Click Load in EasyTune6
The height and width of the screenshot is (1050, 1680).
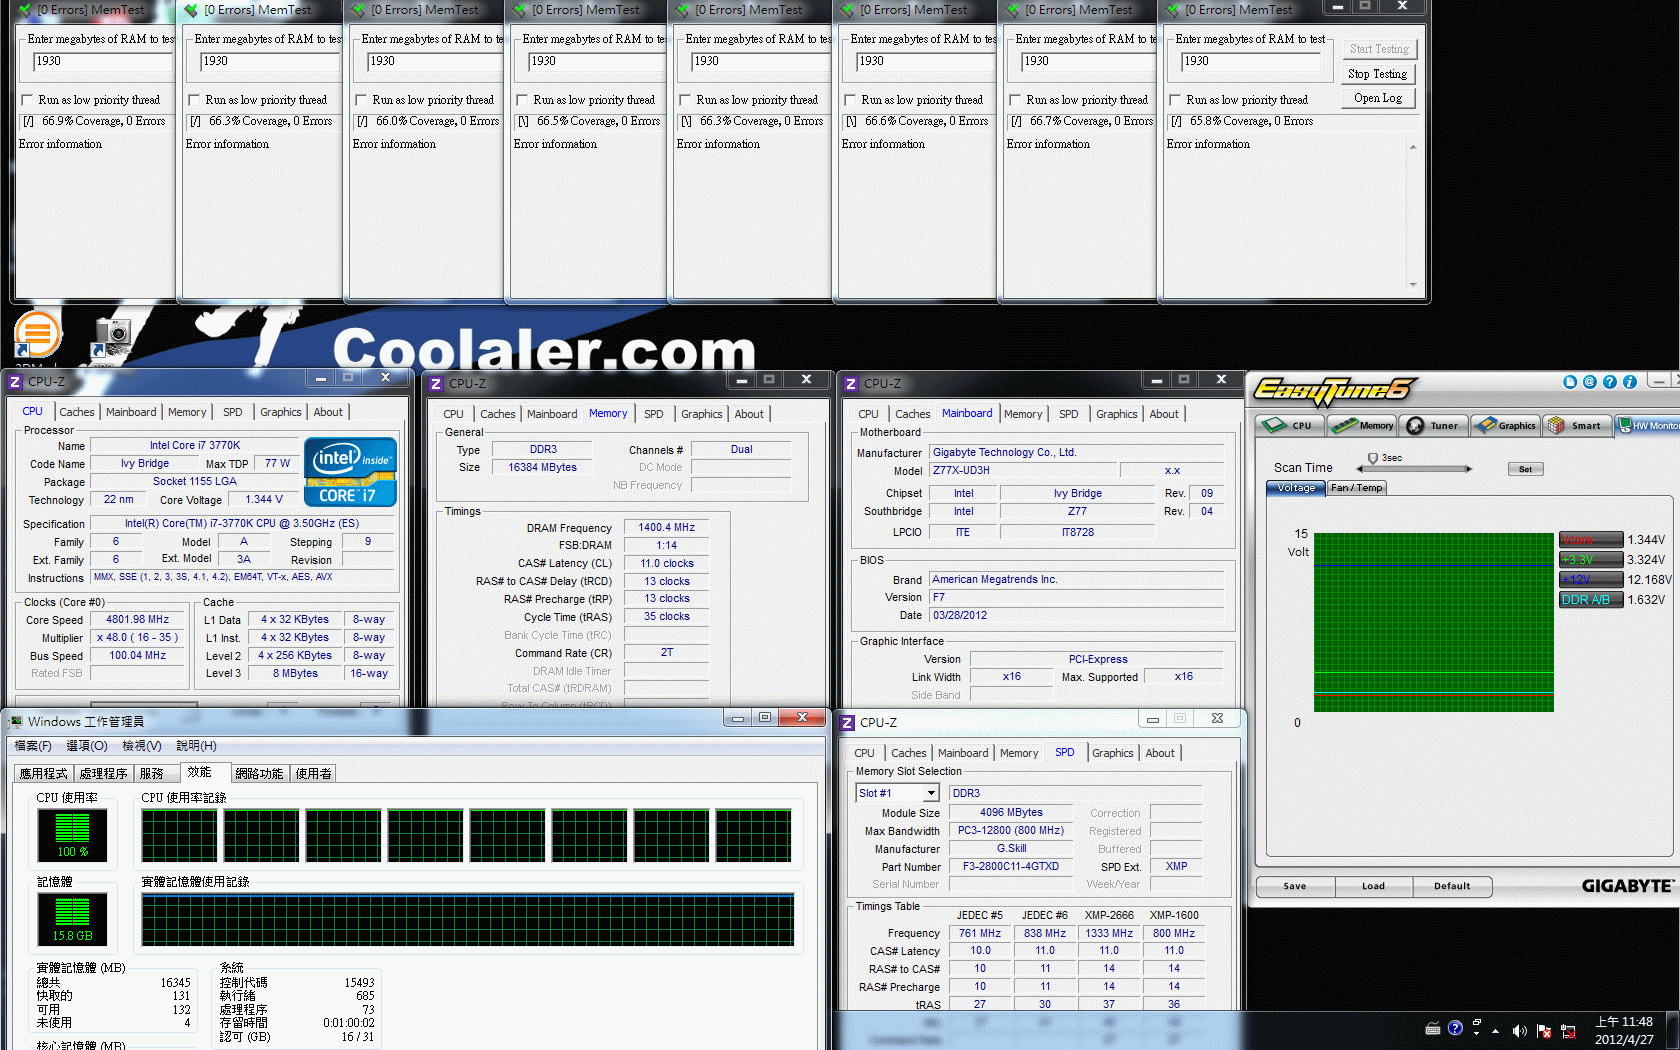click(x=1374, y=886)
